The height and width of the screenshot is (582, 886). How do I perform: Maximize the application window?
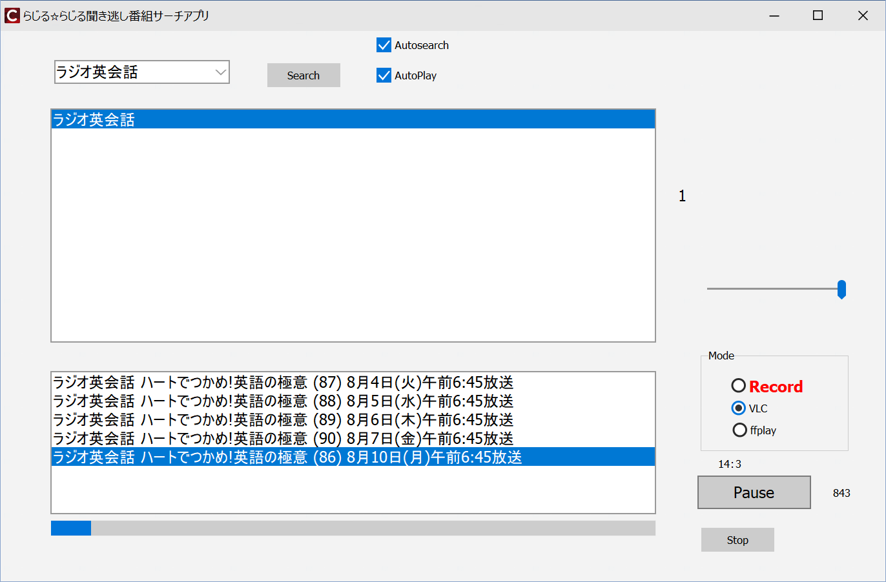click(818, 16)
